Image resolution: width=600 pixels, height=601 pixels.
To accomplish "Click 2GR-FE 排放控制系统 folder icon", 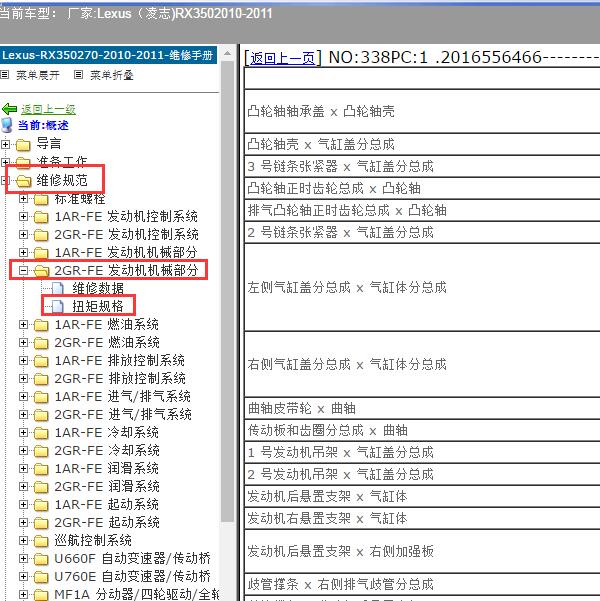I will pyautogui.click(x=41, y=378).
